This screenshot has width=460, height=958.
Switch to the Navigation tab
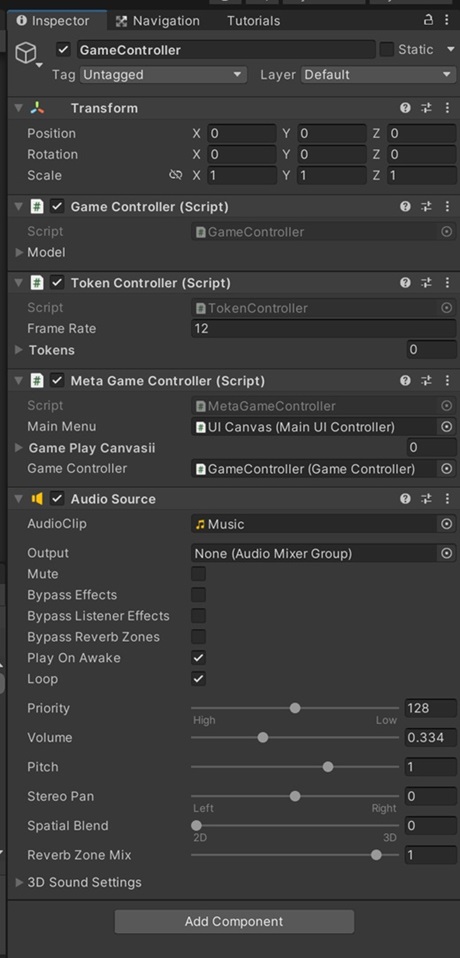click(x=158, y=21)
